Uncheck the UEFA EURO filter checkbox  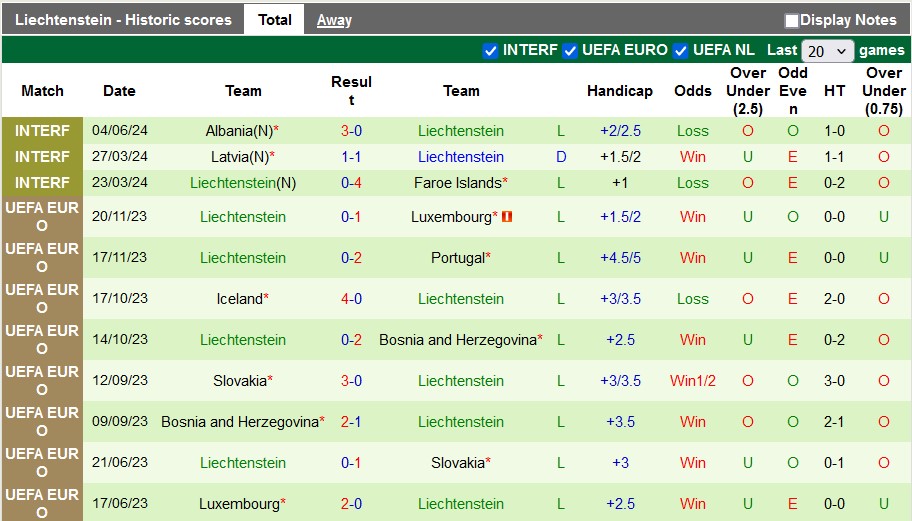click(x=570, y=50)
